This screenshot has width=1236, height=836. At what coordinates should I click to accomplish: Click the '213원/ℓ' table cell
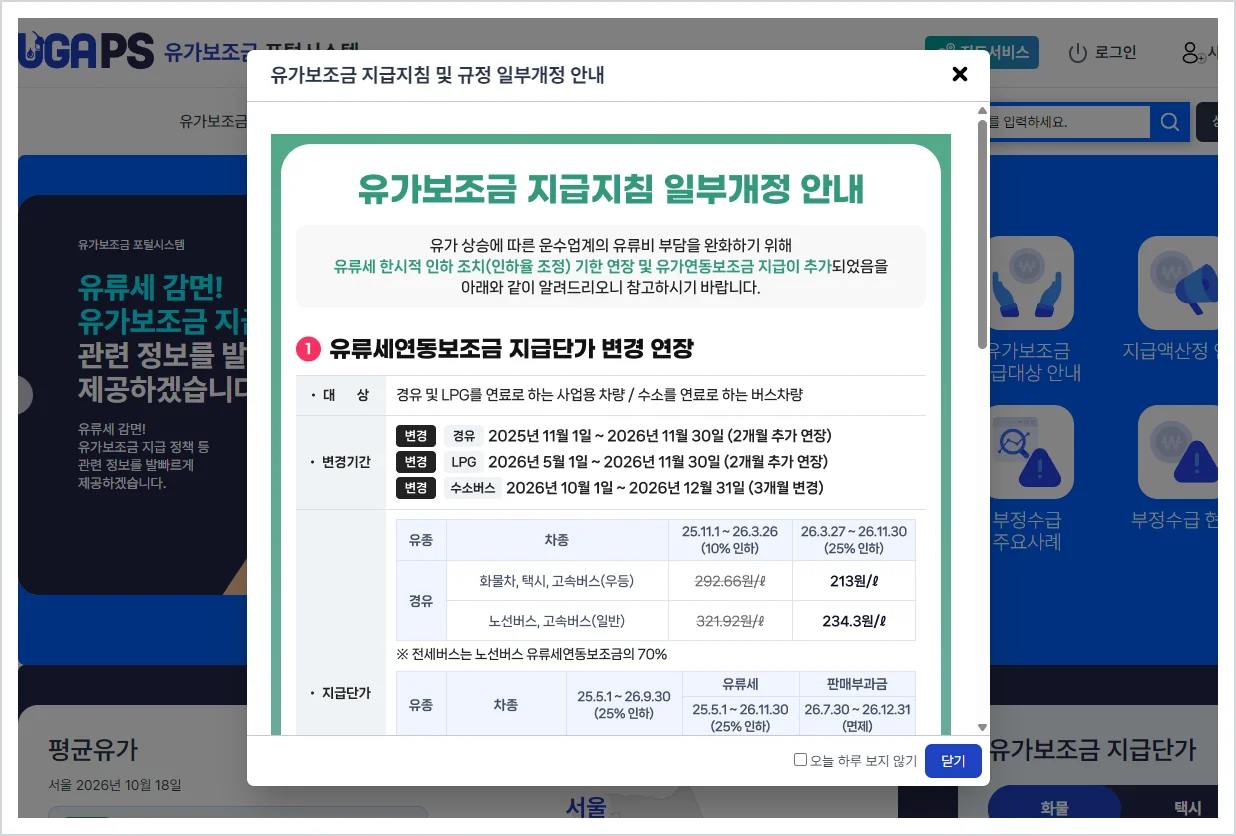pos(854,581)
